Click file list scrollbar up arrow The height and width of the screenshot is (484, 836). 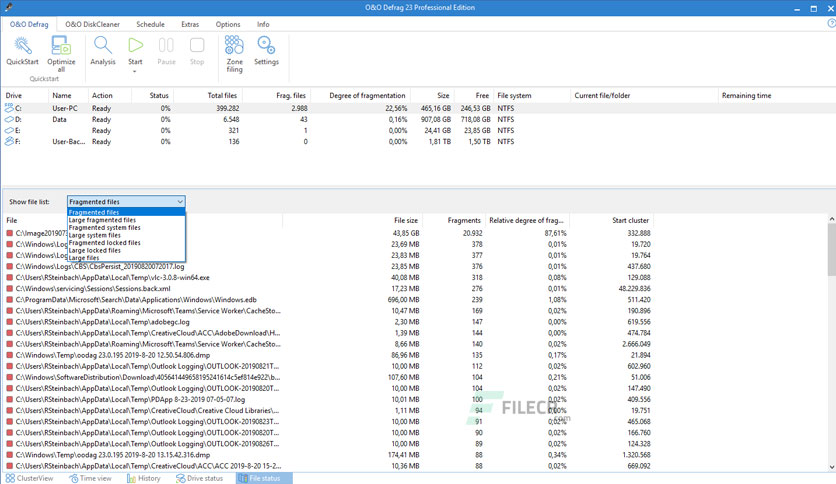click(x=831, y=219)
